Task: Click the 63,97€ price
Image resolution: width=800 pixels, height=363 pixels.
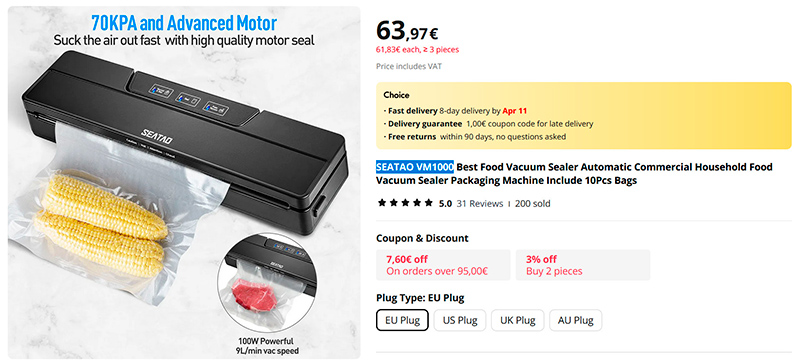Action: (407, 31)
